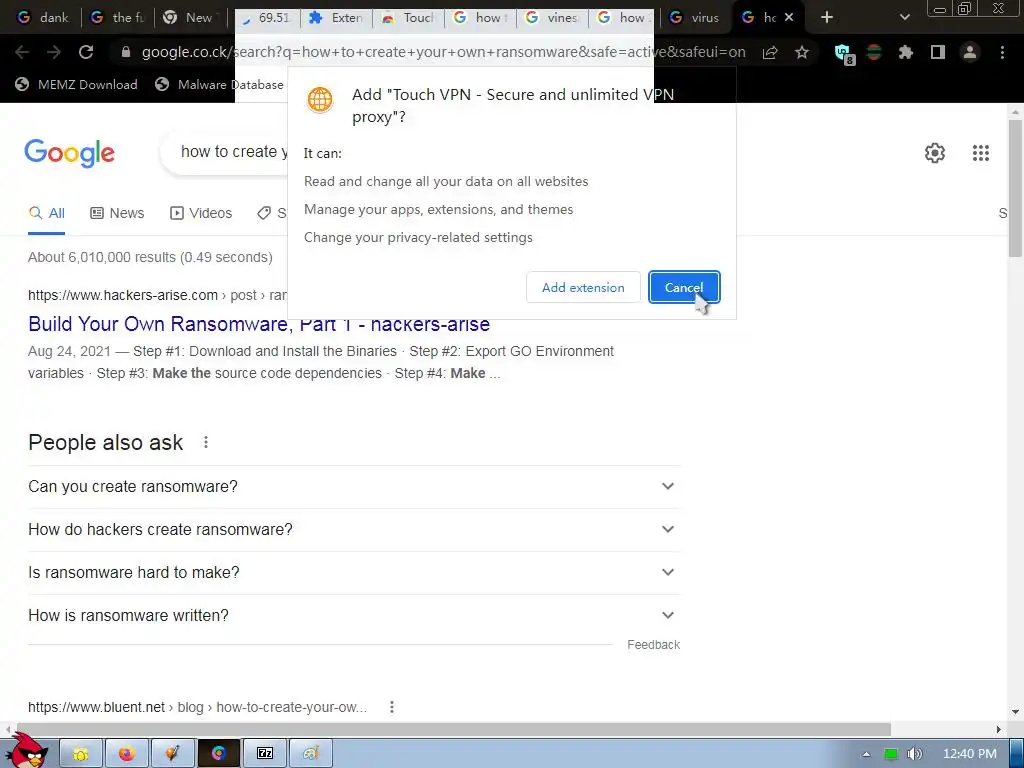Open more options for bluent.net result
Screen dimensions: 1024x768
pos(392,707)
